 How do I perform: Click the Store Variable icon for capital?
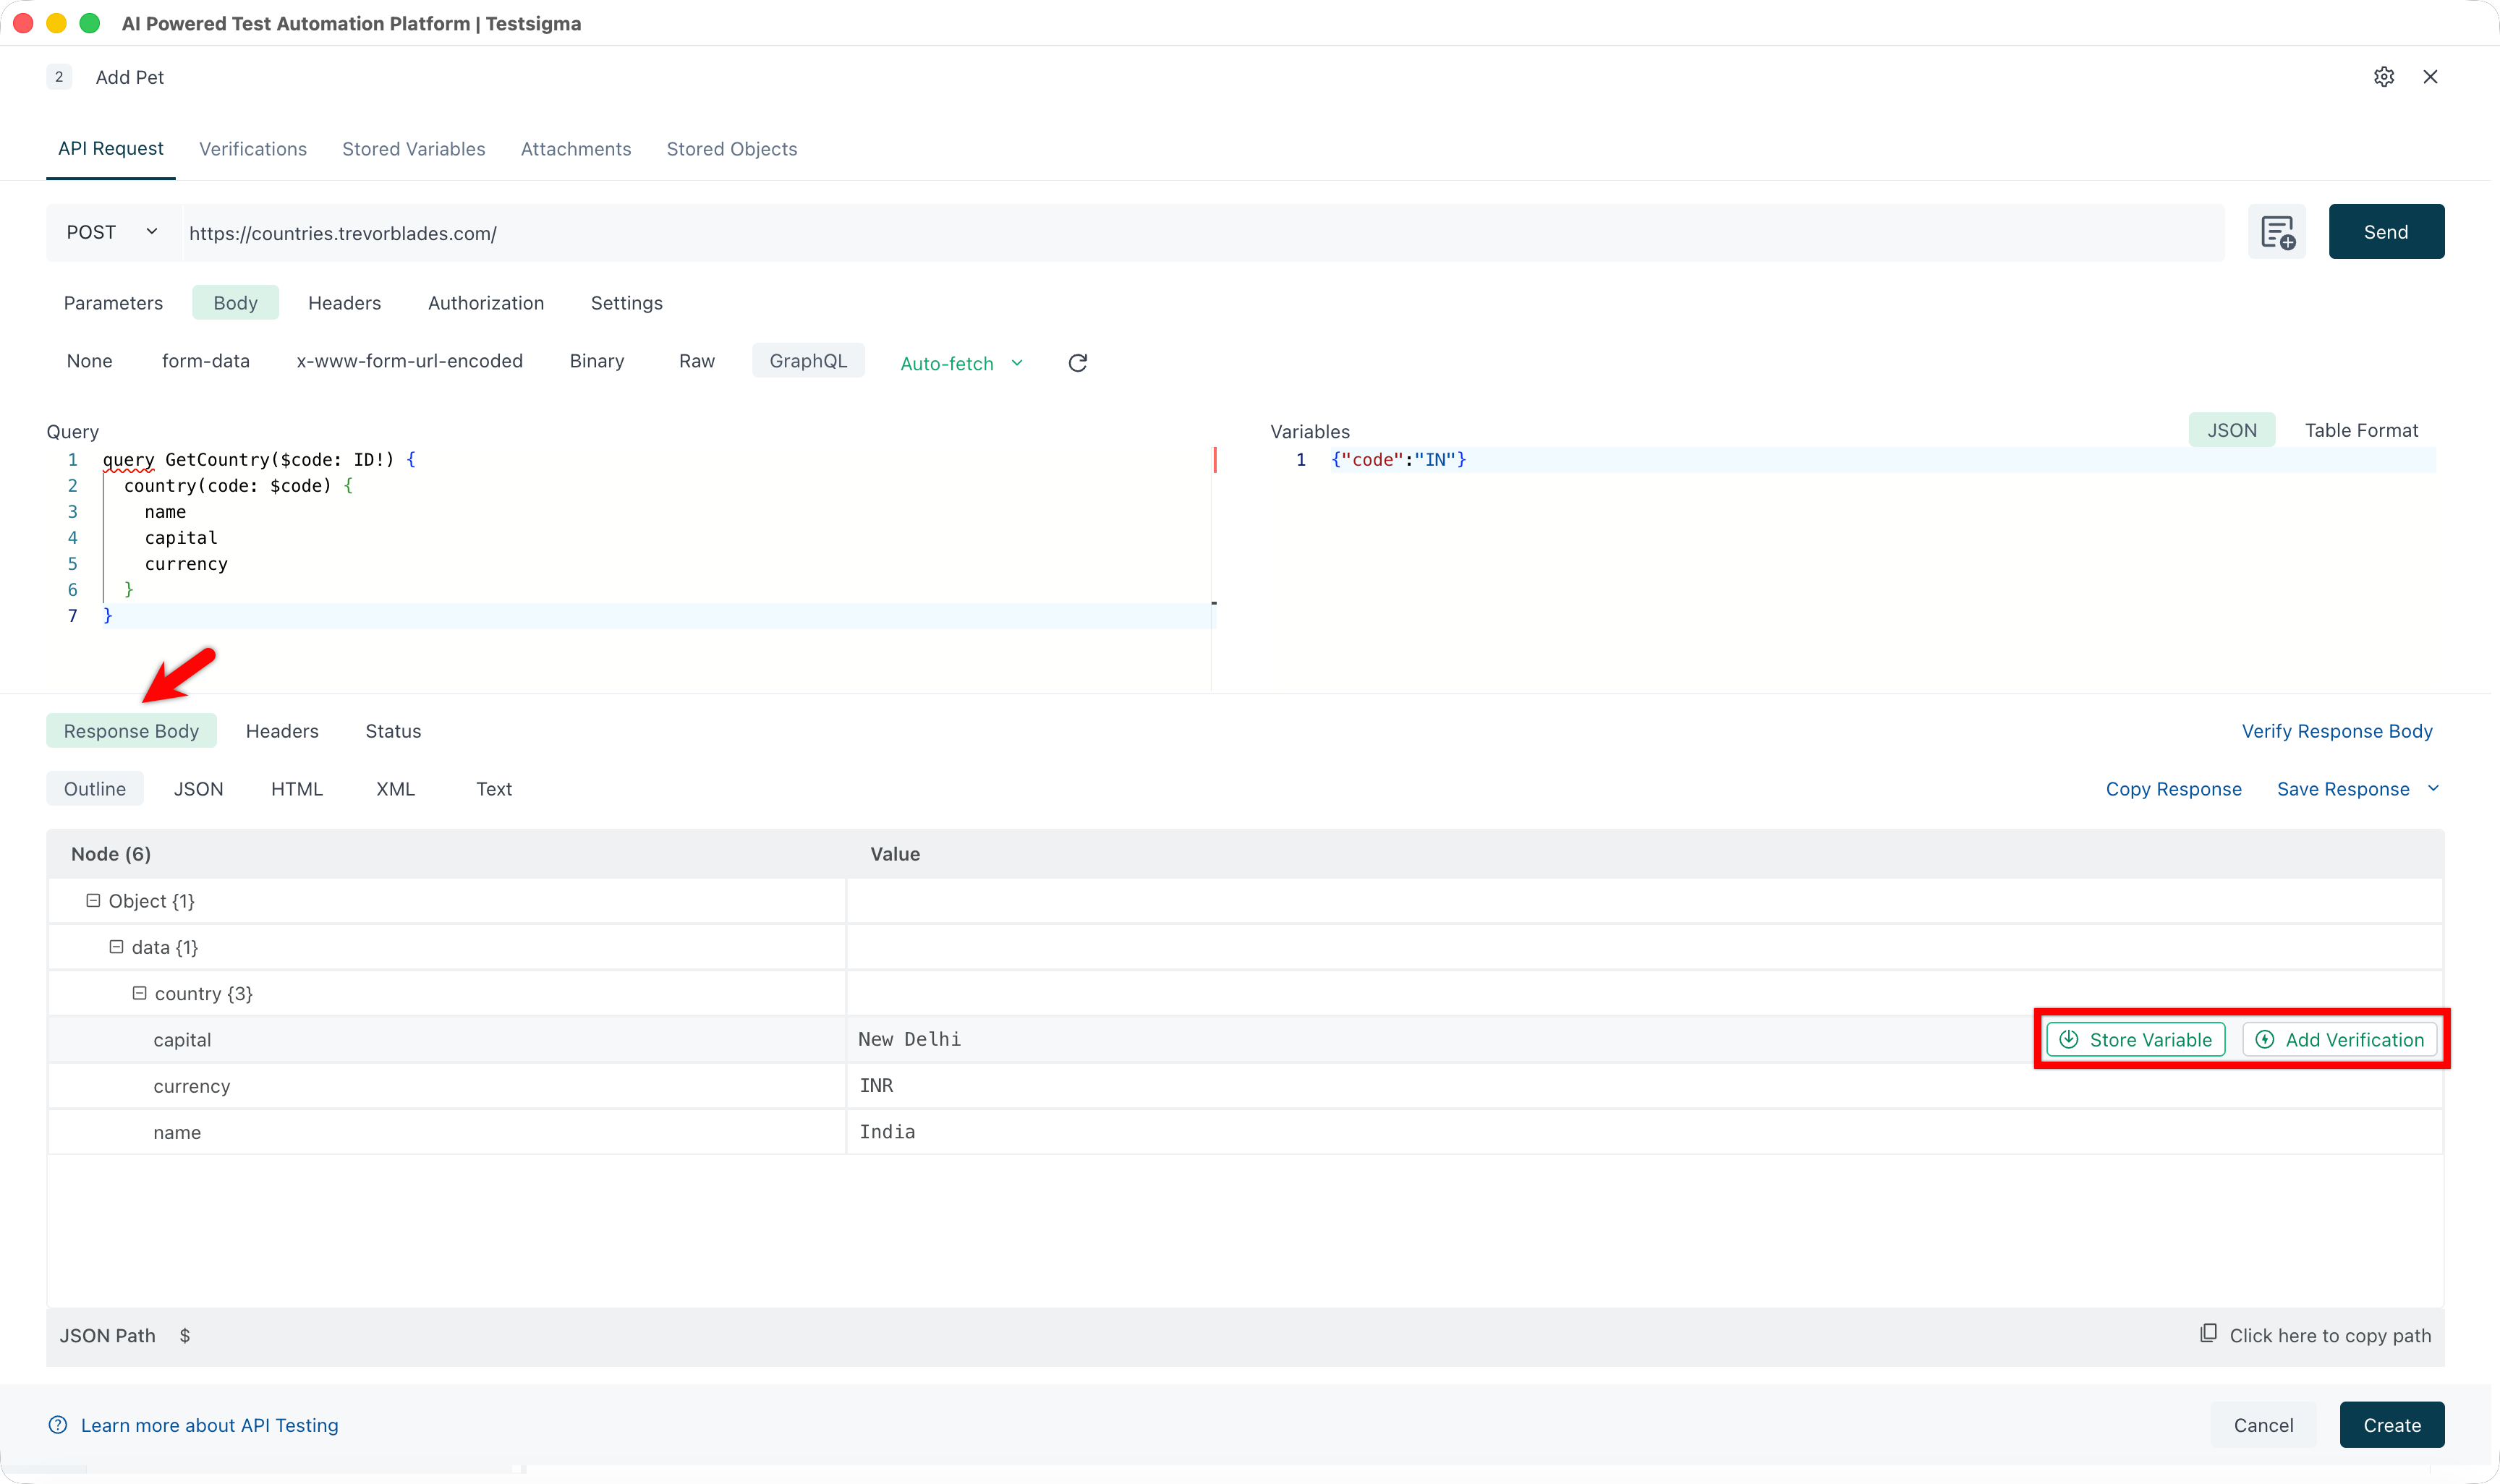click(2069, 1039)
